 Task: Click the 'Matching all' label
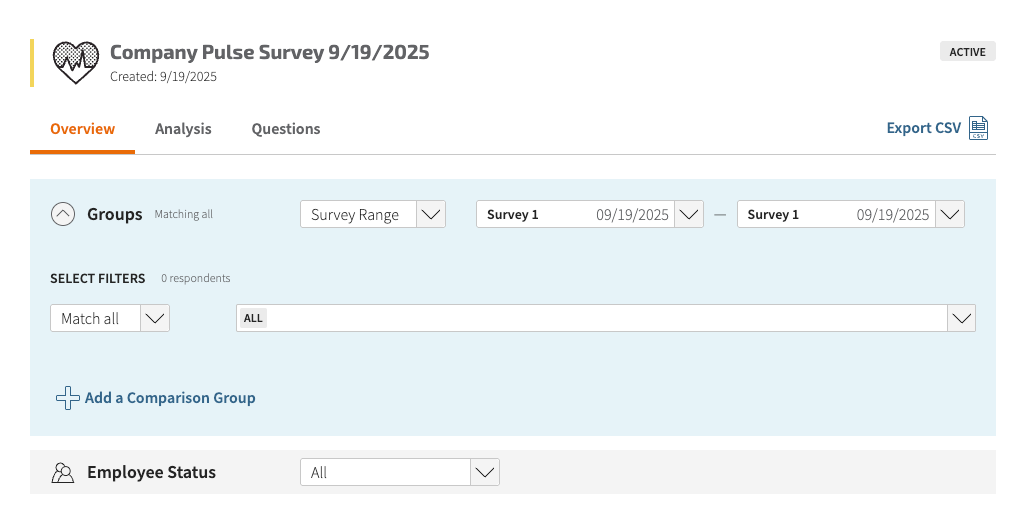coord(183,214)
